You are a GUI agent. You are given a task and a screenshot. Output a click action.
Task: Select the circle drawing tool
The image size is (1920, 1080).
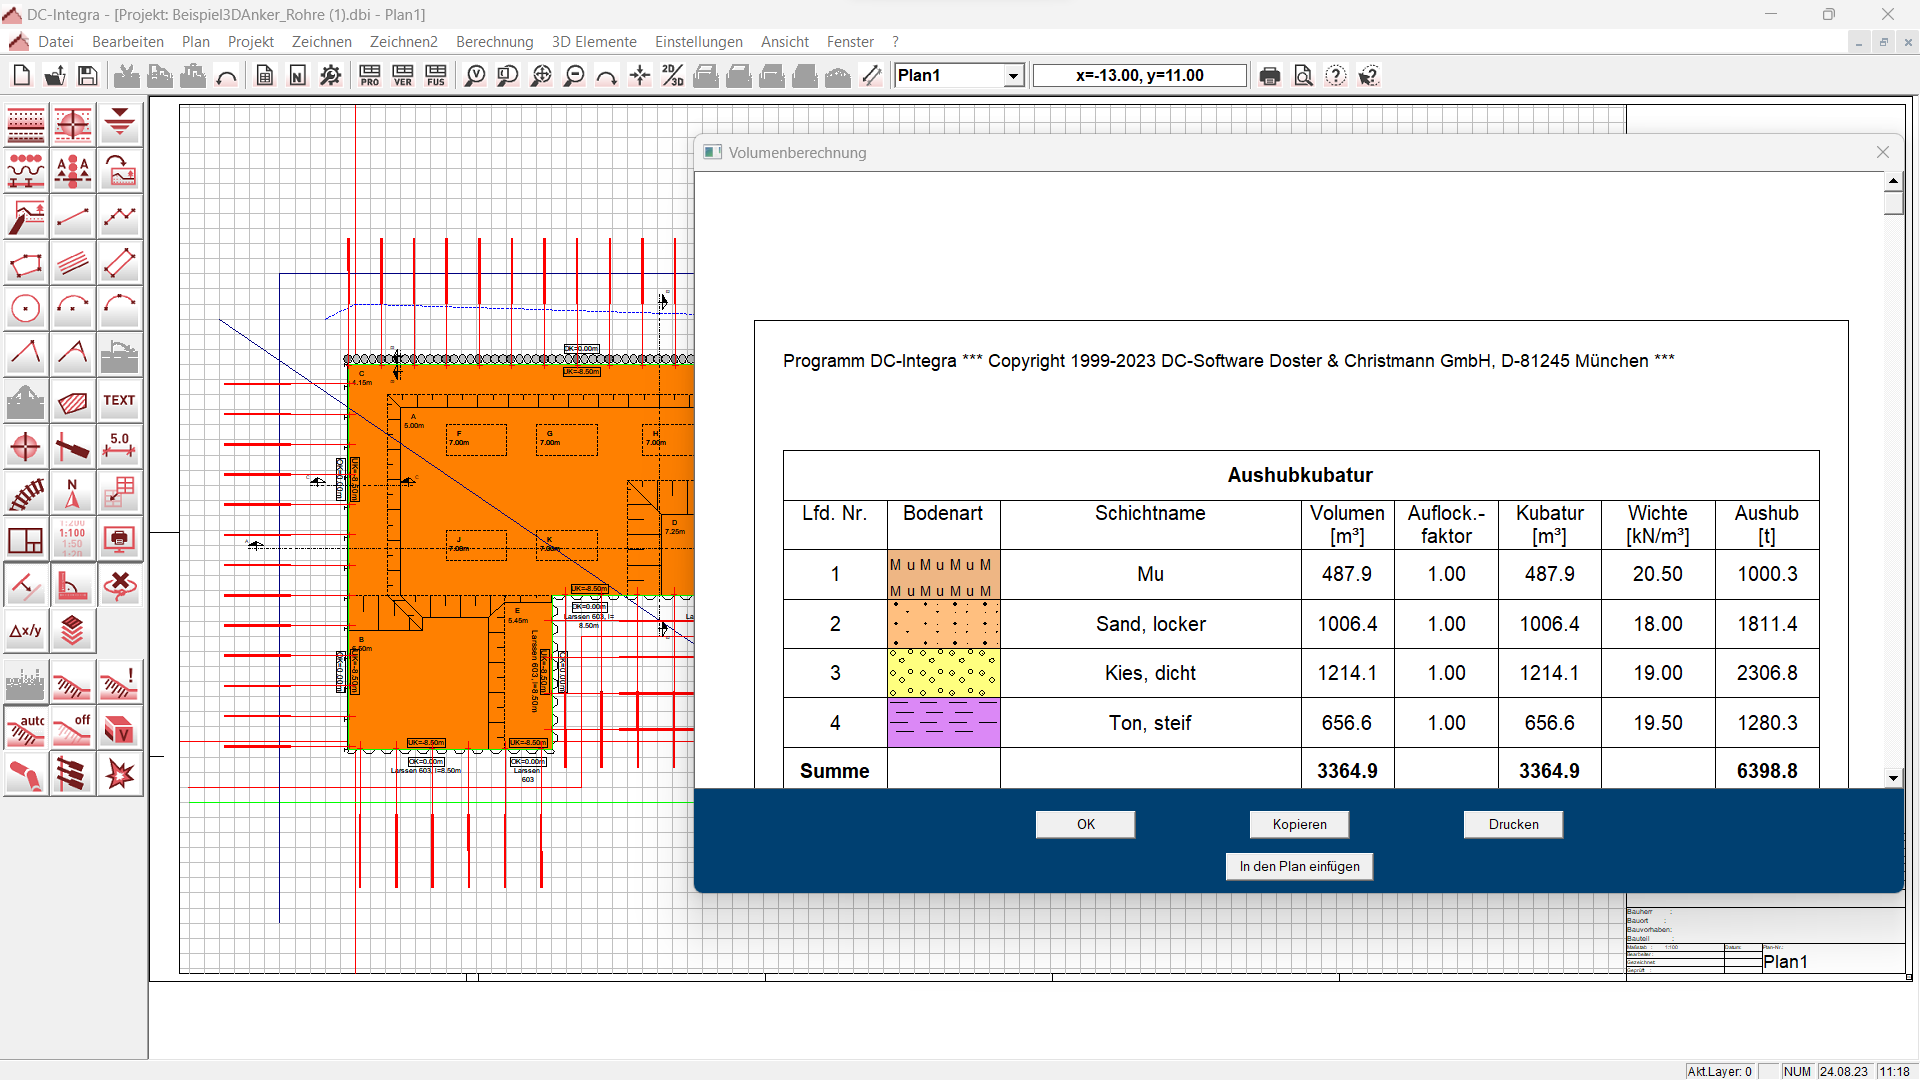[26, 309]
